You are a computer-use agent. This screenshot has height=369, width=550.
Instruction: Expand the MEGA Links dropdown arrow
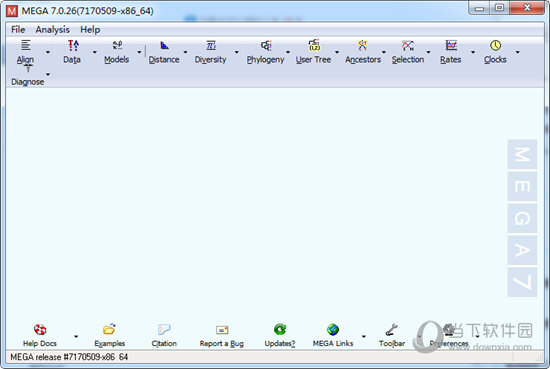pyautogui.click(x=364, y=336)
